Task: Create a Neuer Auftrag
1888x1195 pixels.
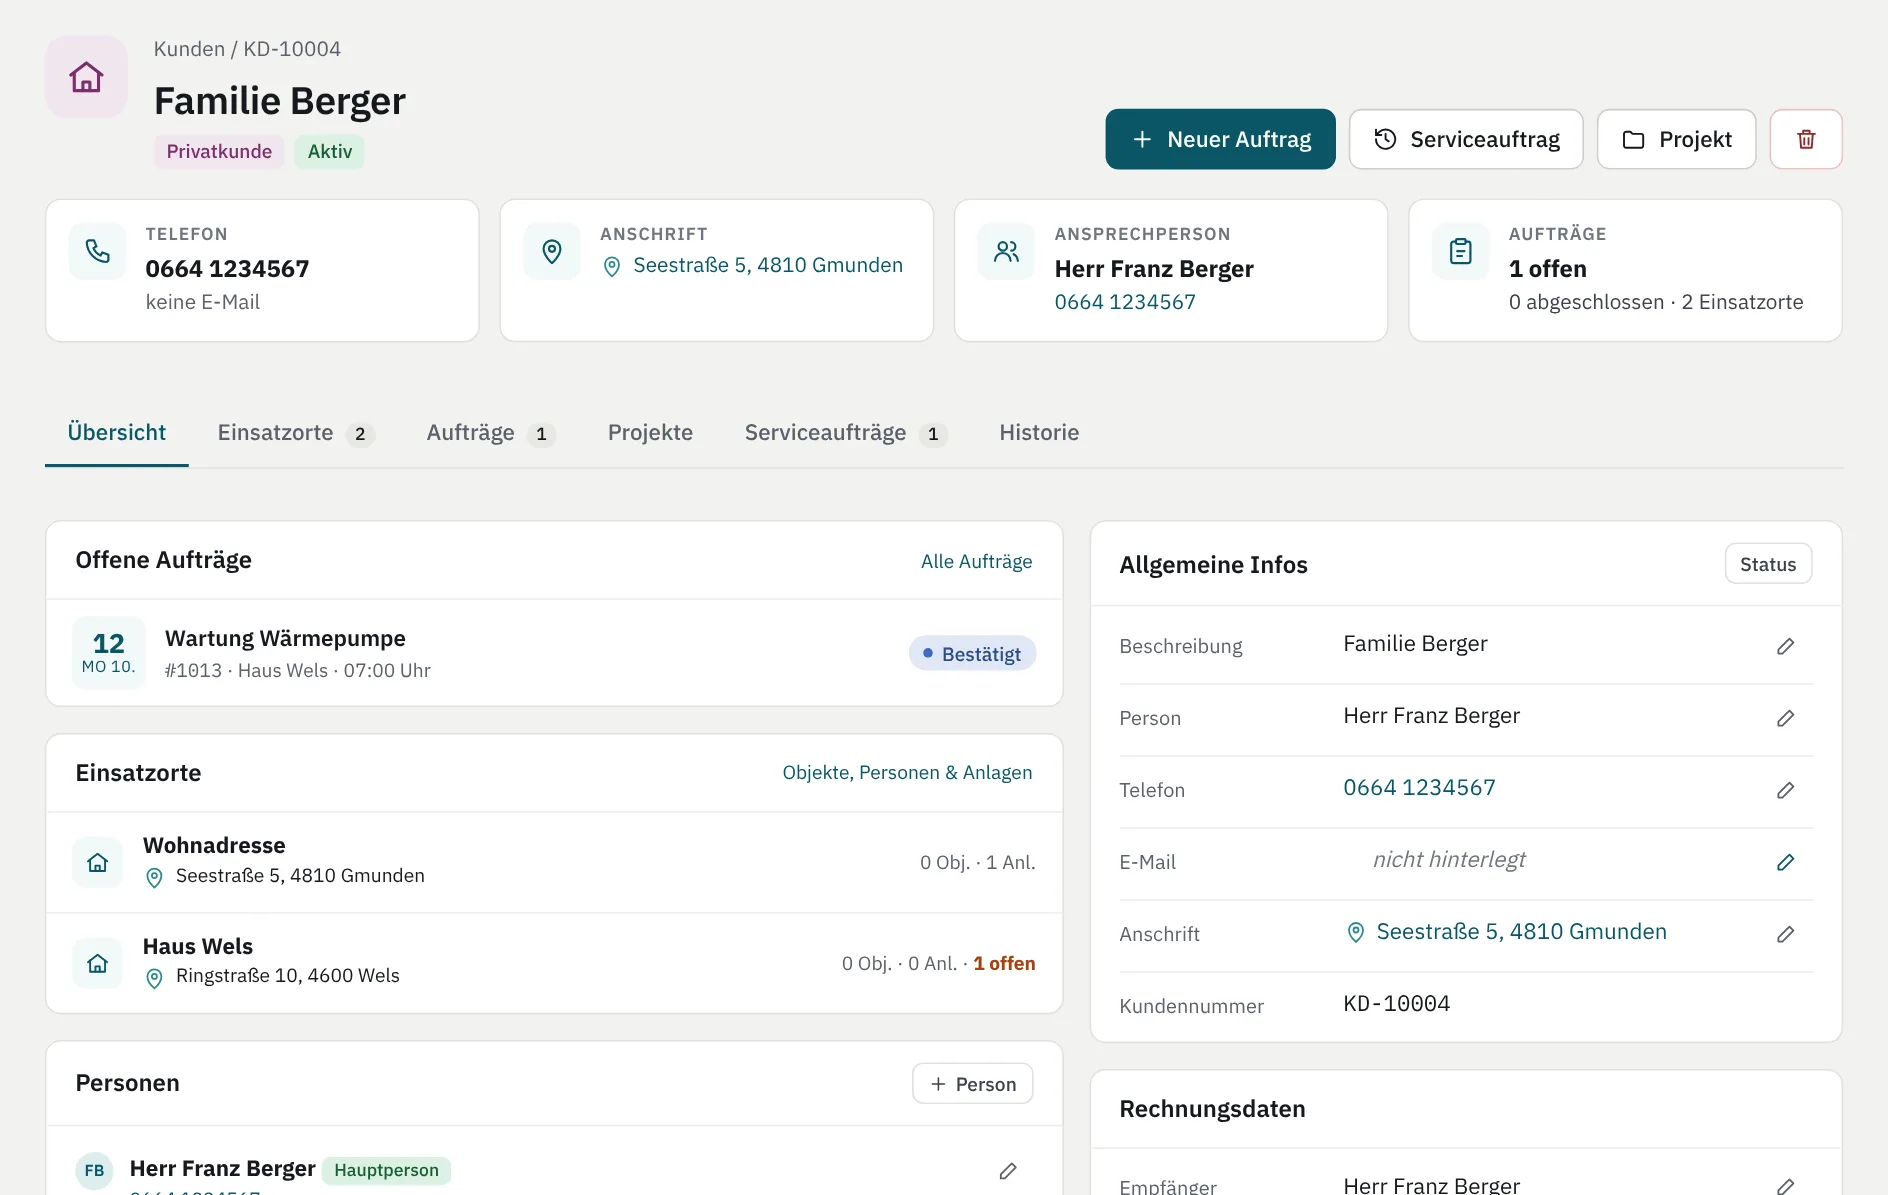Action: [x=1220, y=139]
